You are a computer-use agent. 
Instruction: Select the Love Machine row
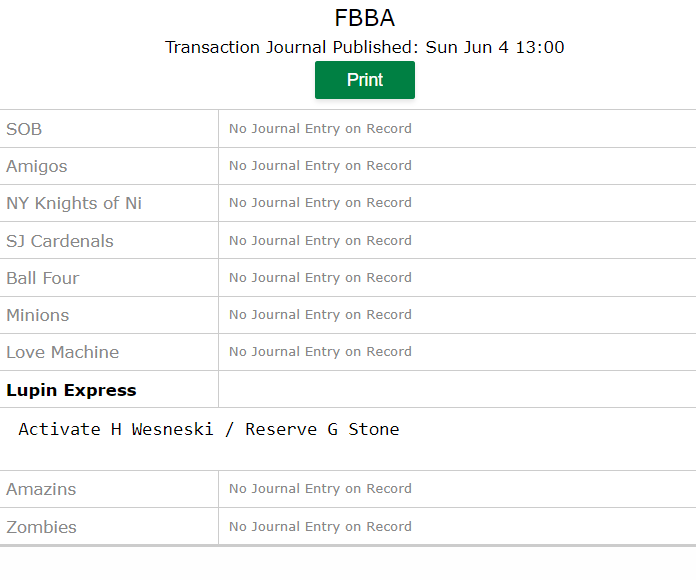pos(348,352)
